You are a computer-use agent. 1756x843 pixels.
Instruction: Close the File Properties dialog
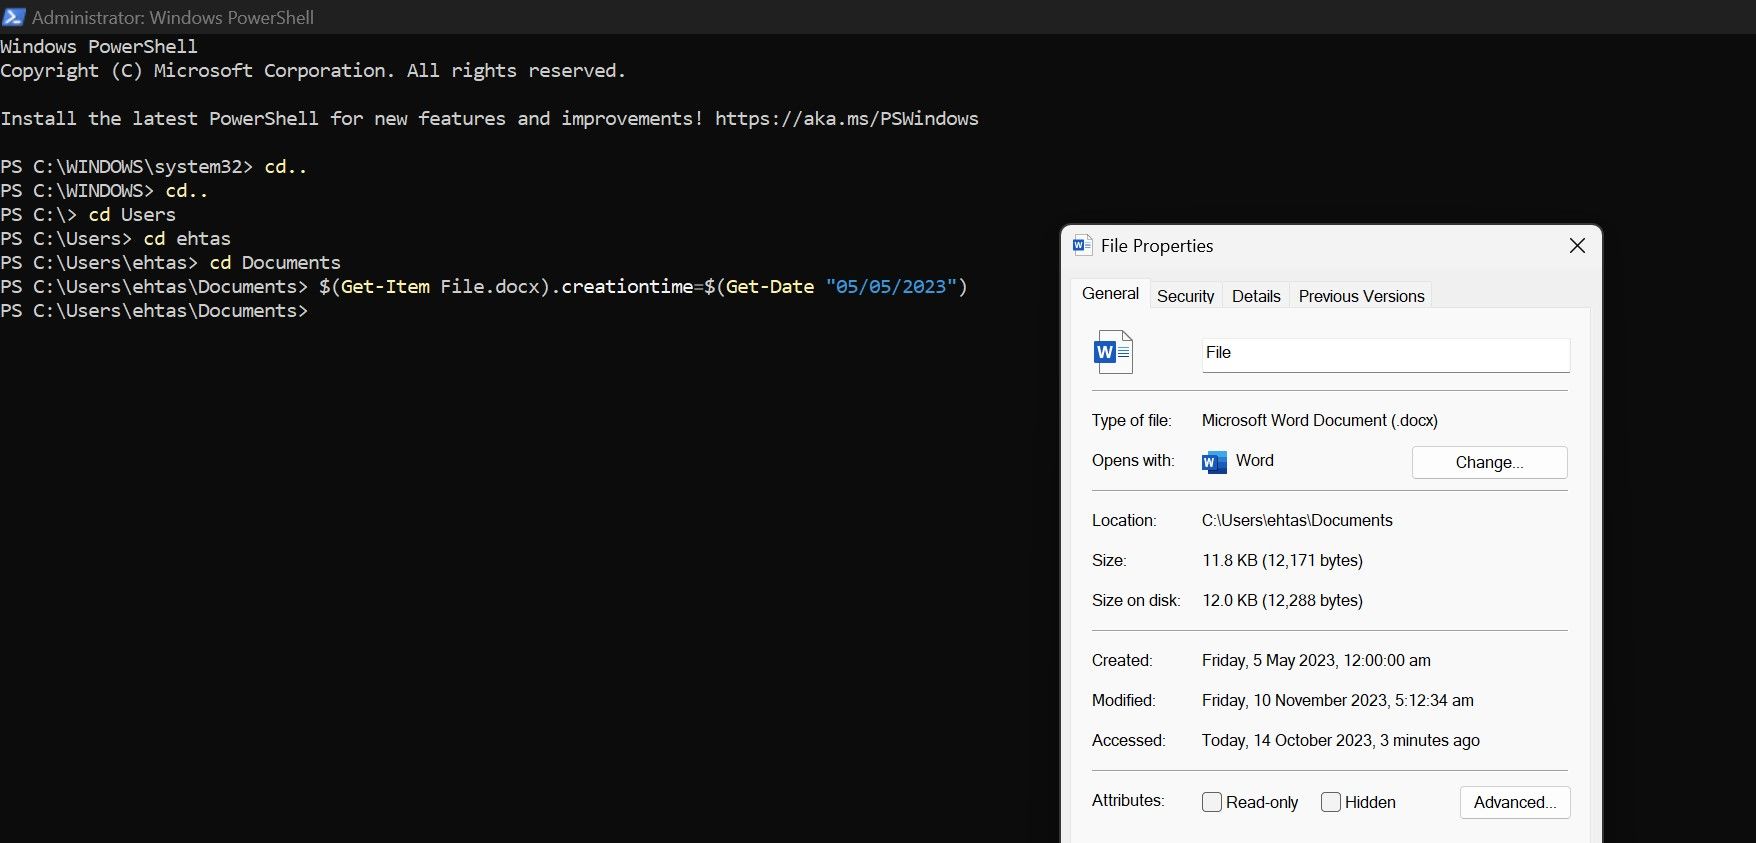[1577, 245]
